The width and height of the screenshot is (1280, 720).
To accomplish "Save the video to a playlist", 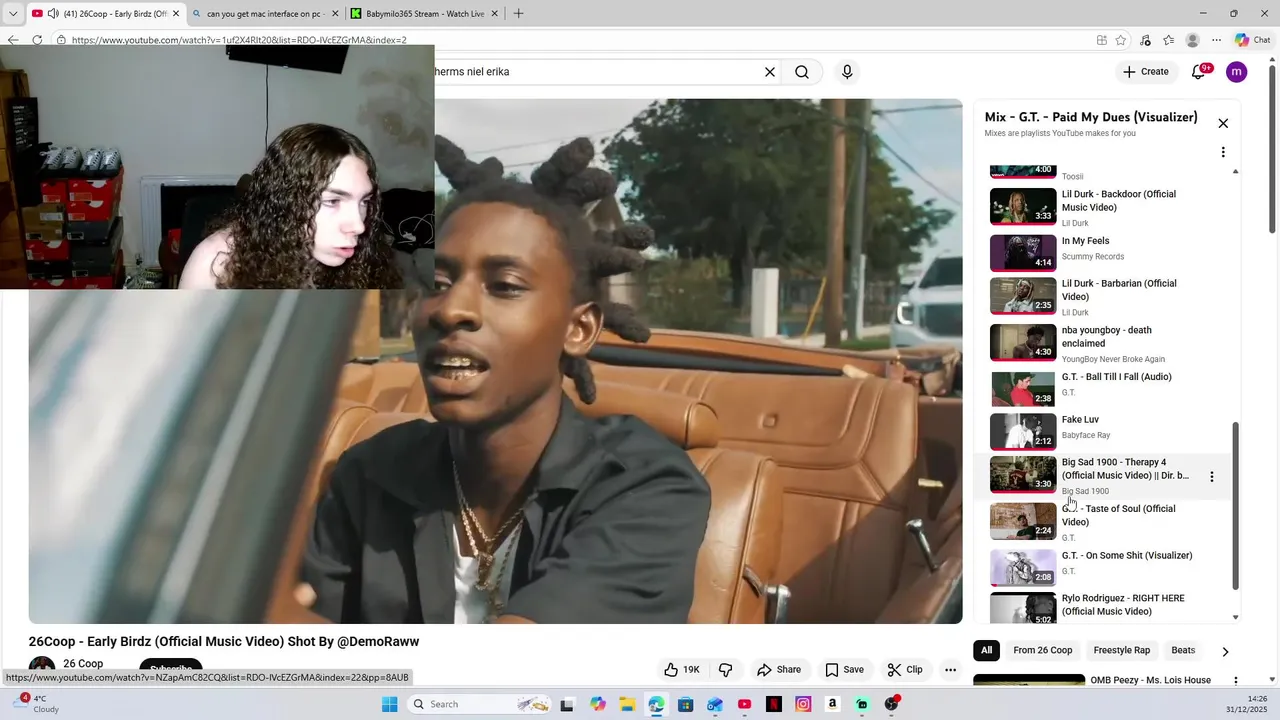I will point(844,670).
